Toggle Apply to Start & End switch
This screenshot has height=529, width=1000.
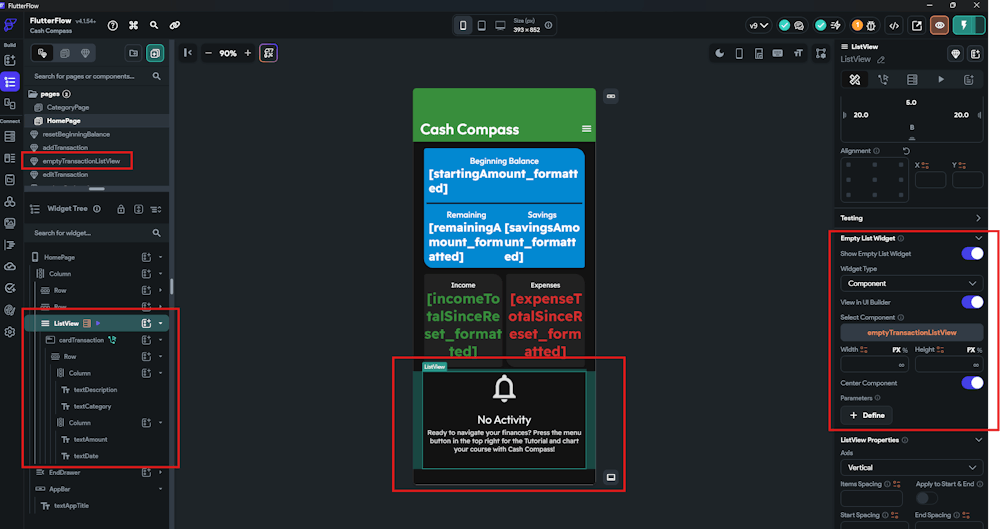pos(927,498)
